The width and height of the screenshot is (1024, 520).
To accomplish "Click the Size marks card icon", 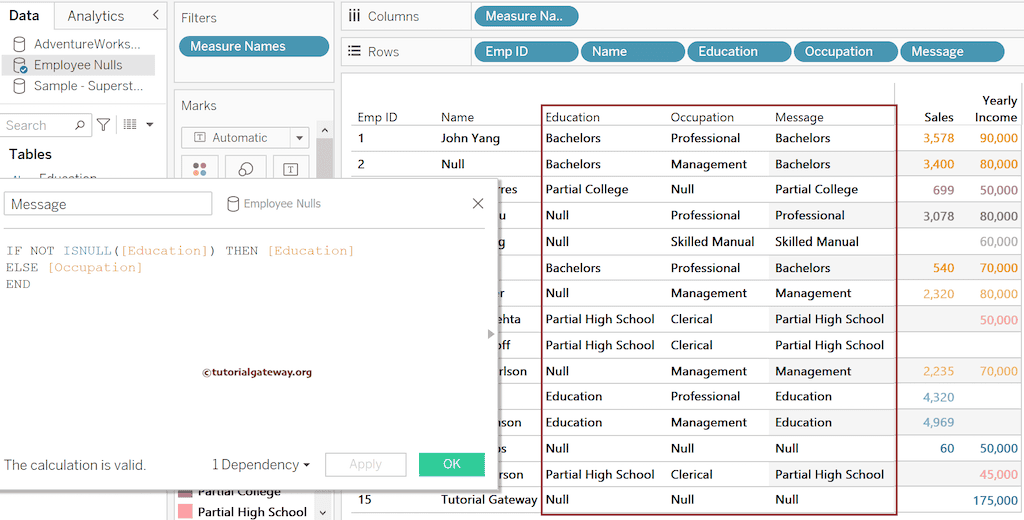I will tap(245, 169).
